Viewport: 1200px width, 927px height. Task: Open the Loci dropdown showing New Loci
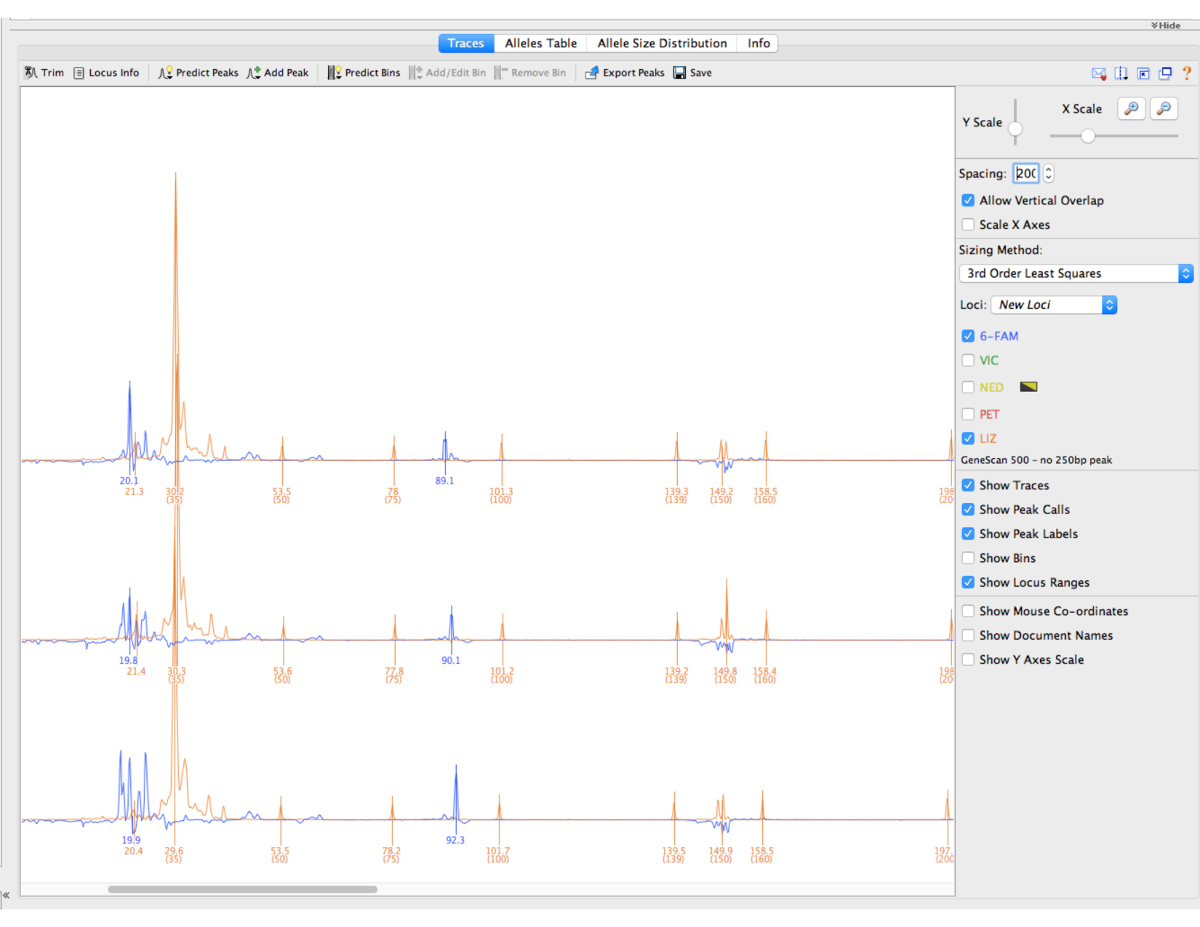point(1053,305)
